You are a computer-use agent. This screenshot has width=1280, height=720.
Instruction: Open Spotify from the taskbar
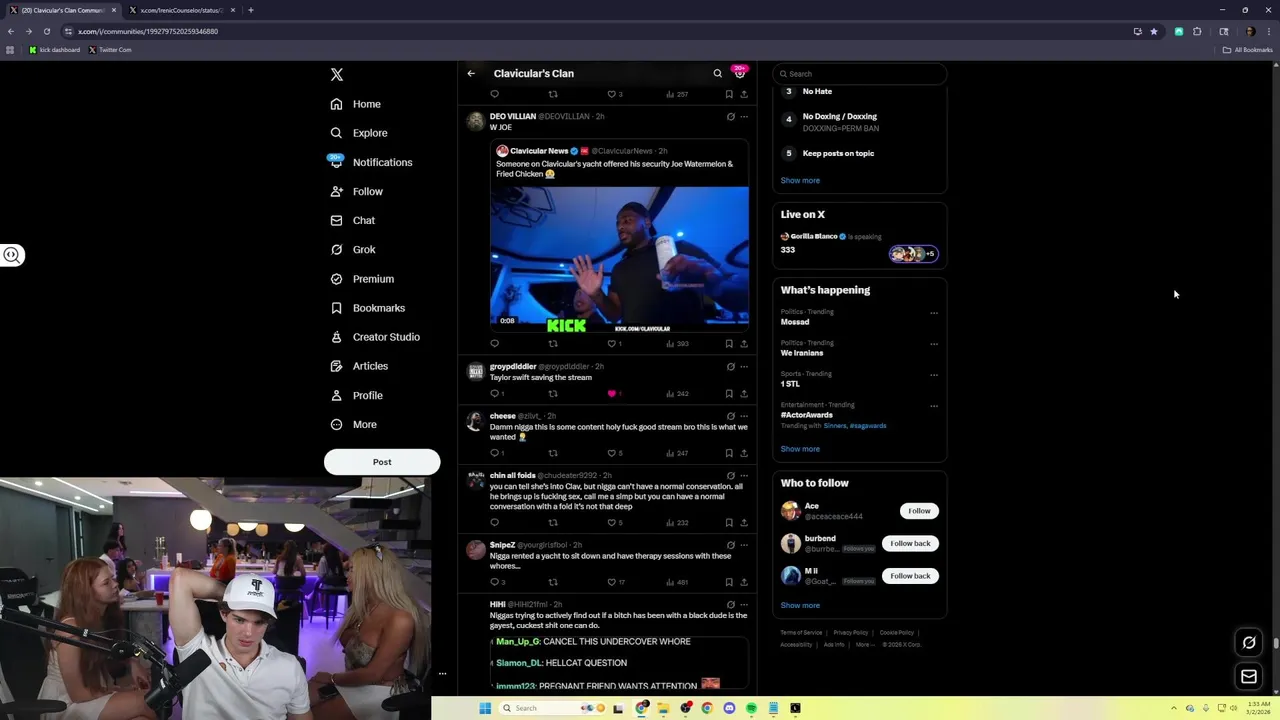[751, 708]
